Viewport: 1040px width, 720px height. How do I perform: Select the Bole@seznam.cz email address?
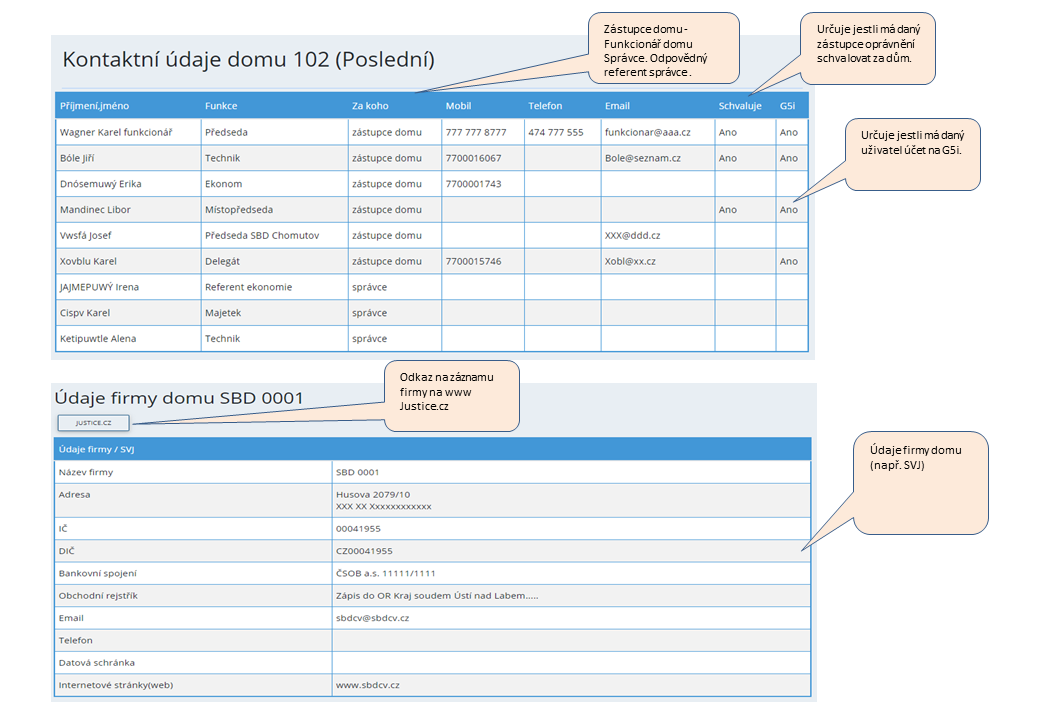(x=642, y=158)
